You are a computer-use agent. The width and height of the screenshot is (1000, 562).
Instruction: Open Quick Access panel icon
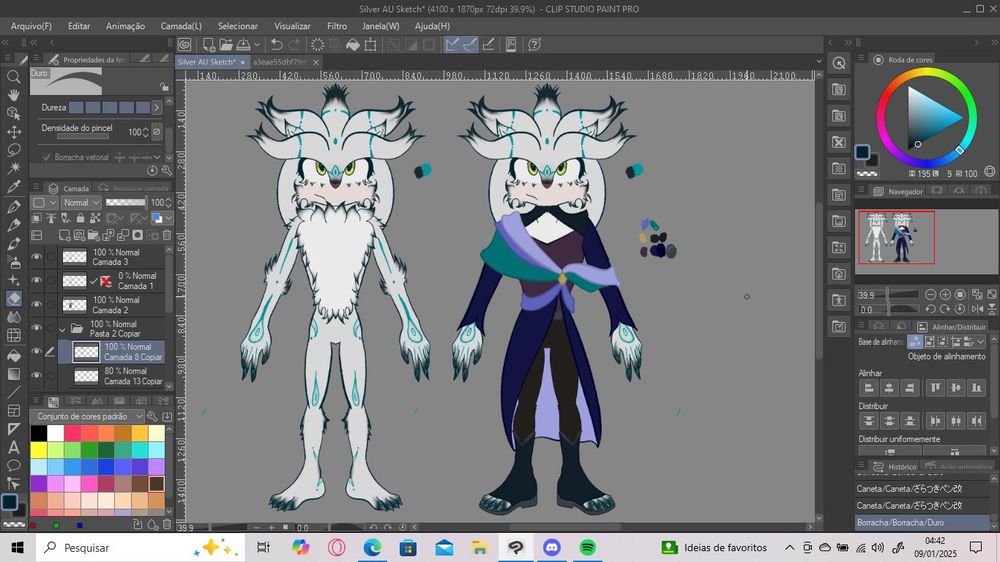(839, 63)
